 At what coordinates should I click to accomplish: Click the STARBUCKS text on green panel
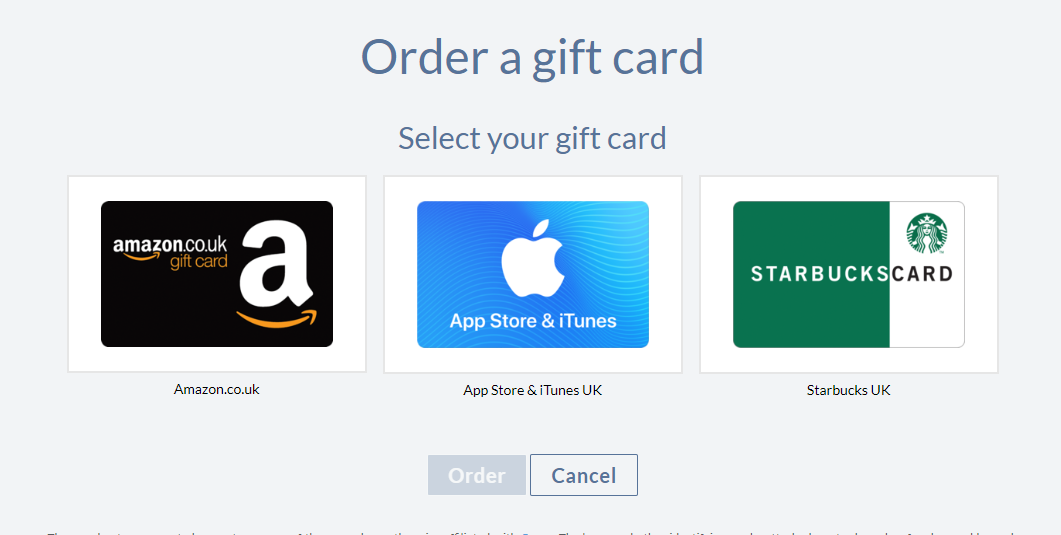[x=819, y=274]
